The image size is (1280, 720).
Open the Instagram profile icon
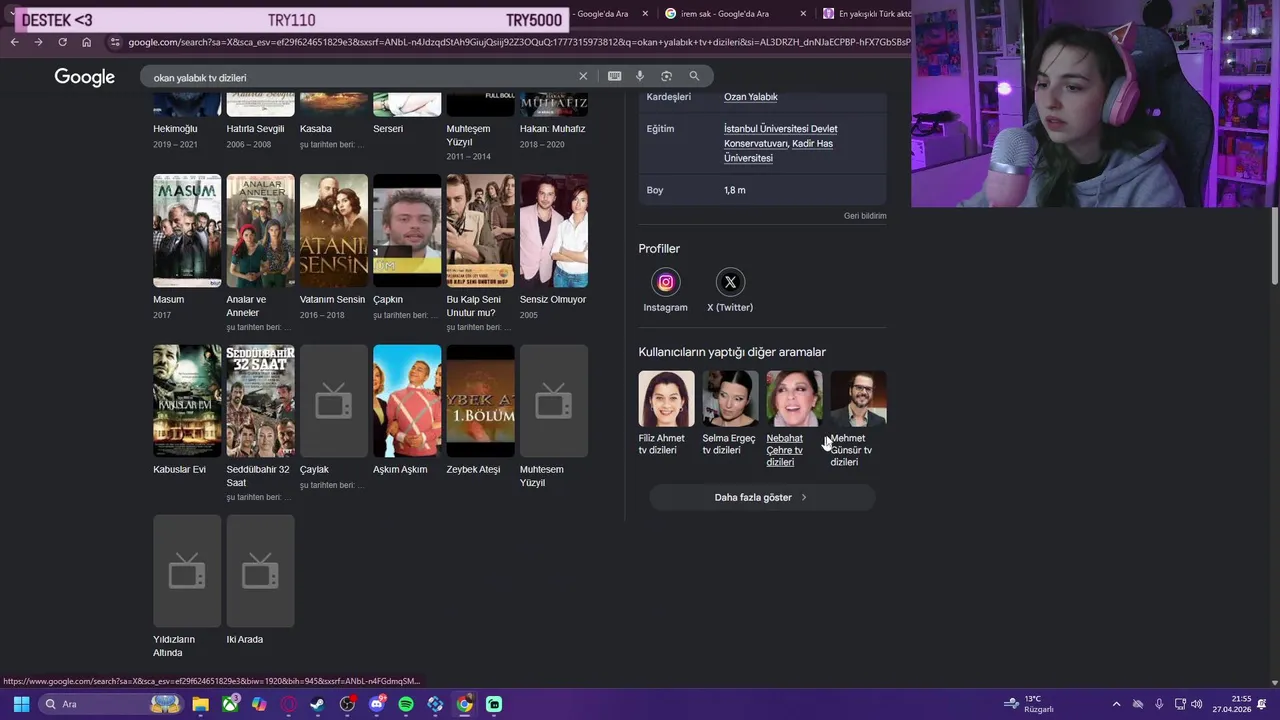tap(665, 282)
